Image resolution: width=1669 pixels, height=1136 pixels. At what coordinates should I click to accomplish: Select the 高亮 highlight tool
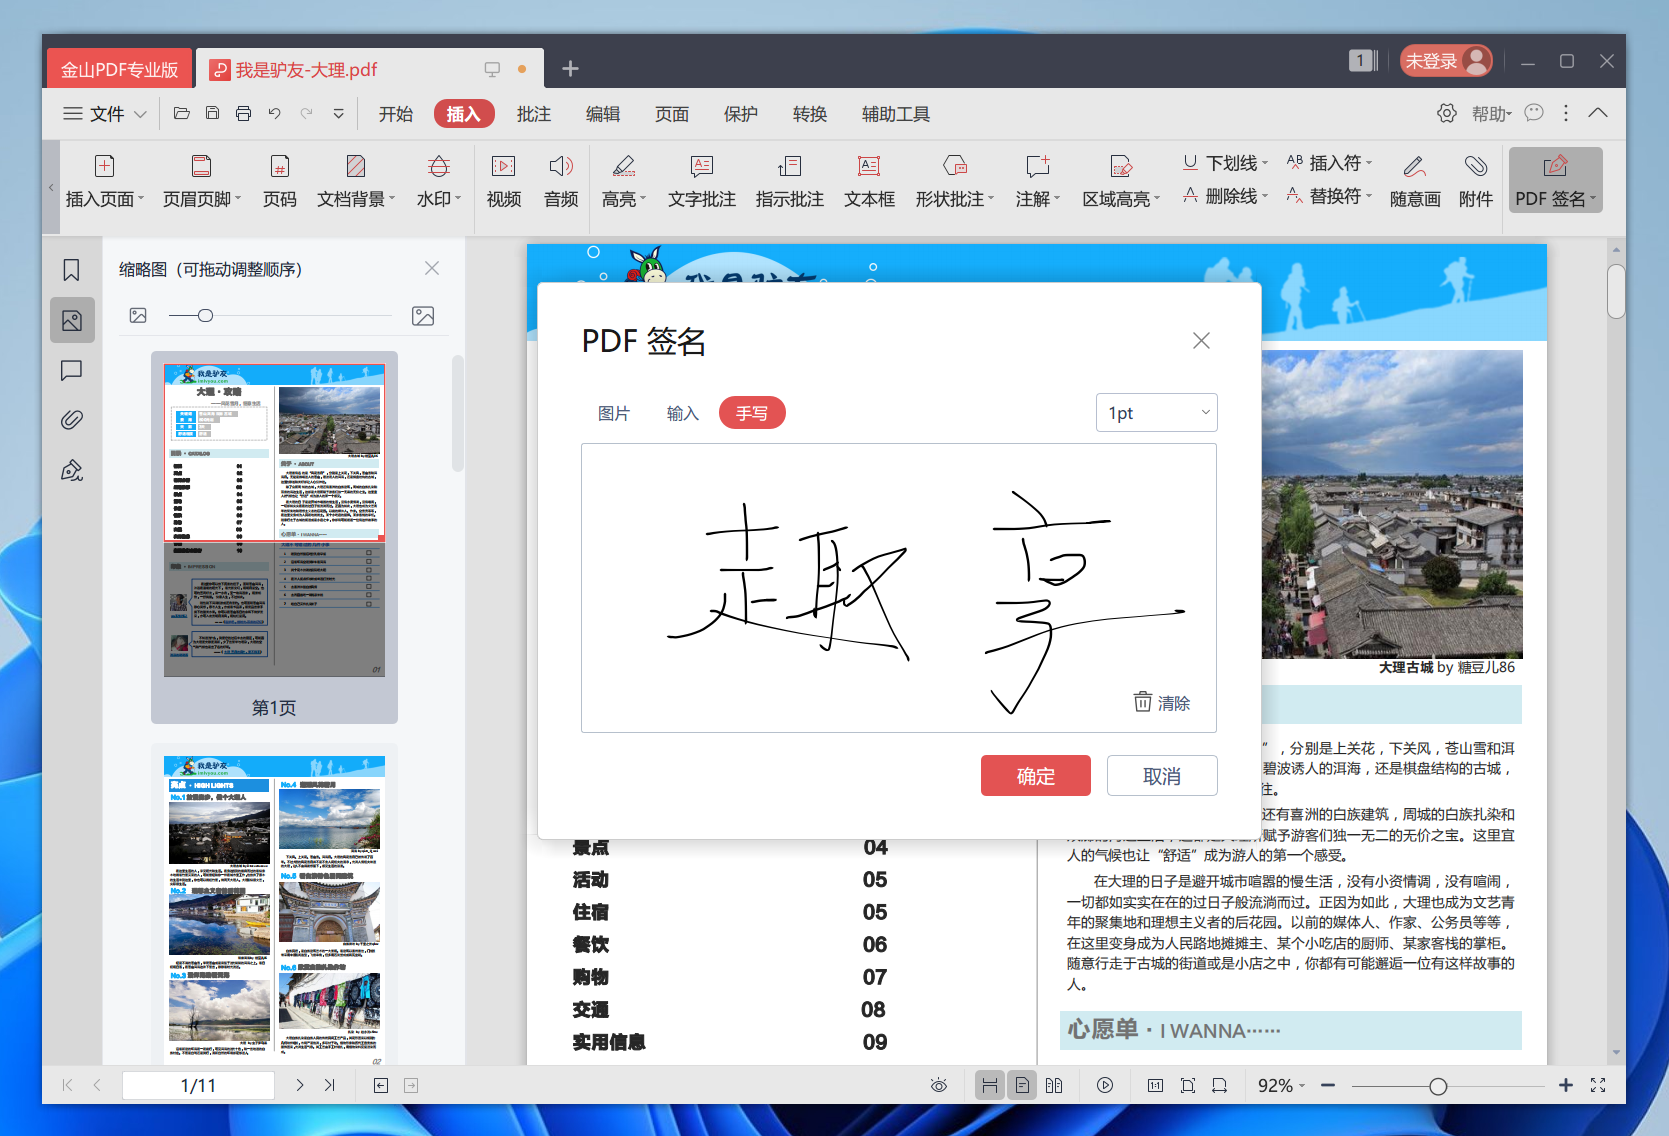(x=624, y=181)
